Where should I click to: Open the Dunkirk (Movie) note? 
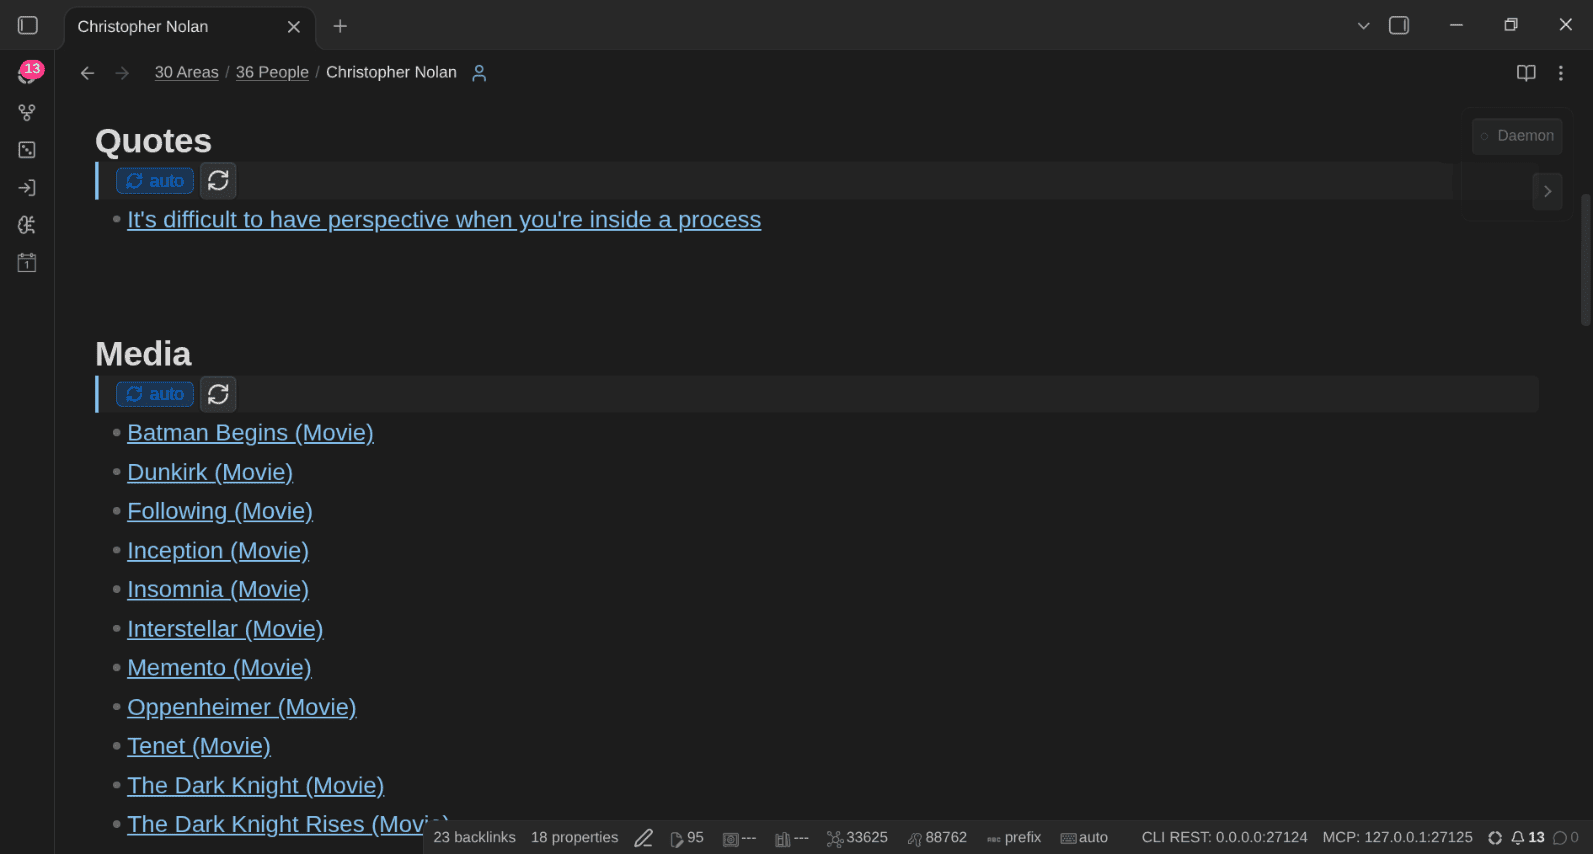coord(210,472)
